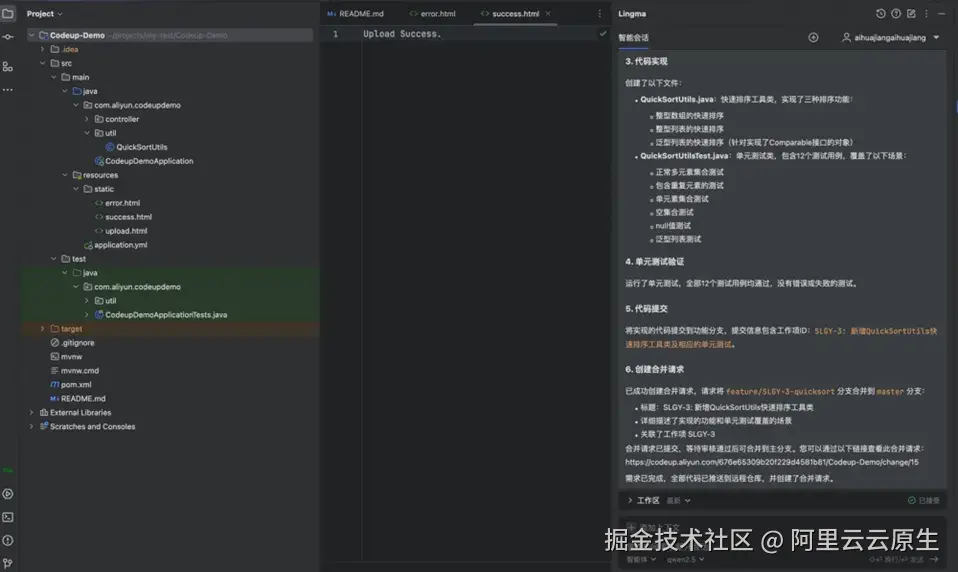Select upload.html in the project tree
Screen dimensions: 958x572
tap(126, 231)
